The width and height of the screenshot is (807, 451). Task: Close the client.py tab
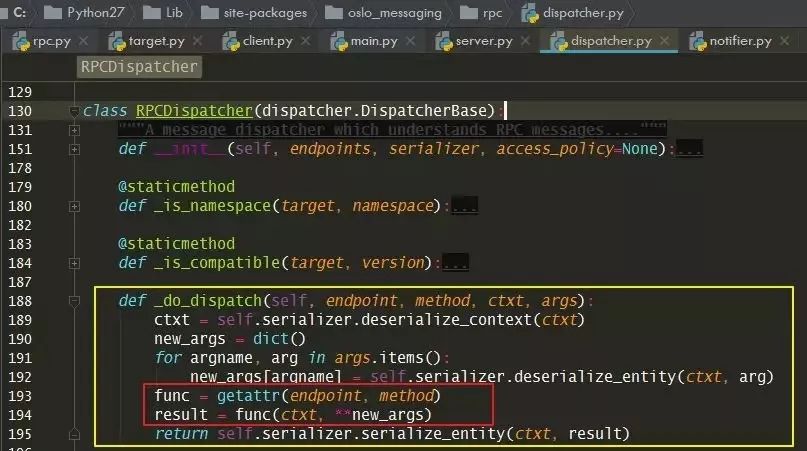click(306, 41)
